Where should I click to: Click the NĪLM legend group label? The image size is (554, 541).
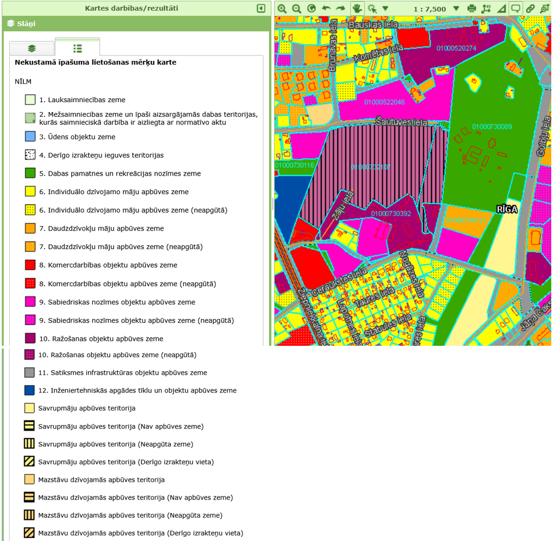(x=23, y=82)
